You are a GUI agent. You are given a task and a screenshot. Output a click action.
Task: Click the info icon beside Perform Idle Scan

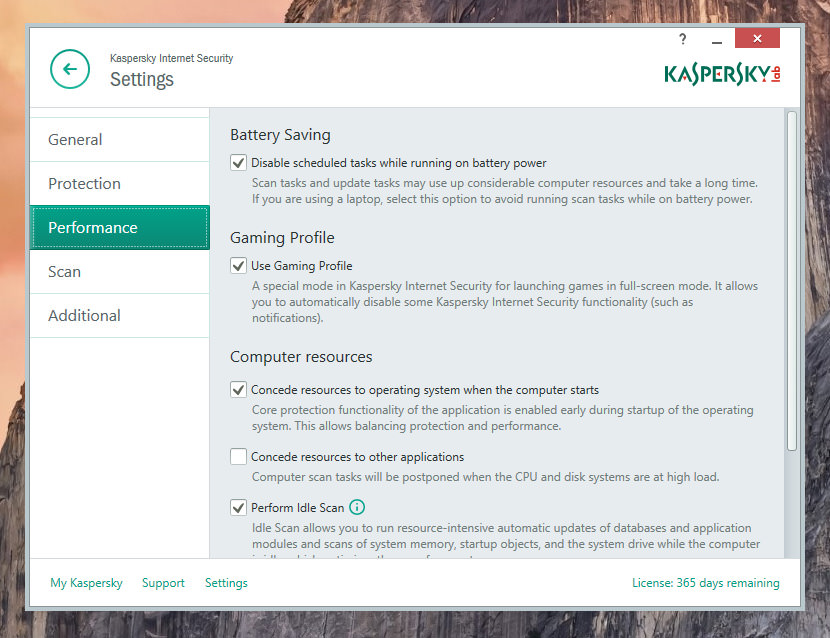357,507
